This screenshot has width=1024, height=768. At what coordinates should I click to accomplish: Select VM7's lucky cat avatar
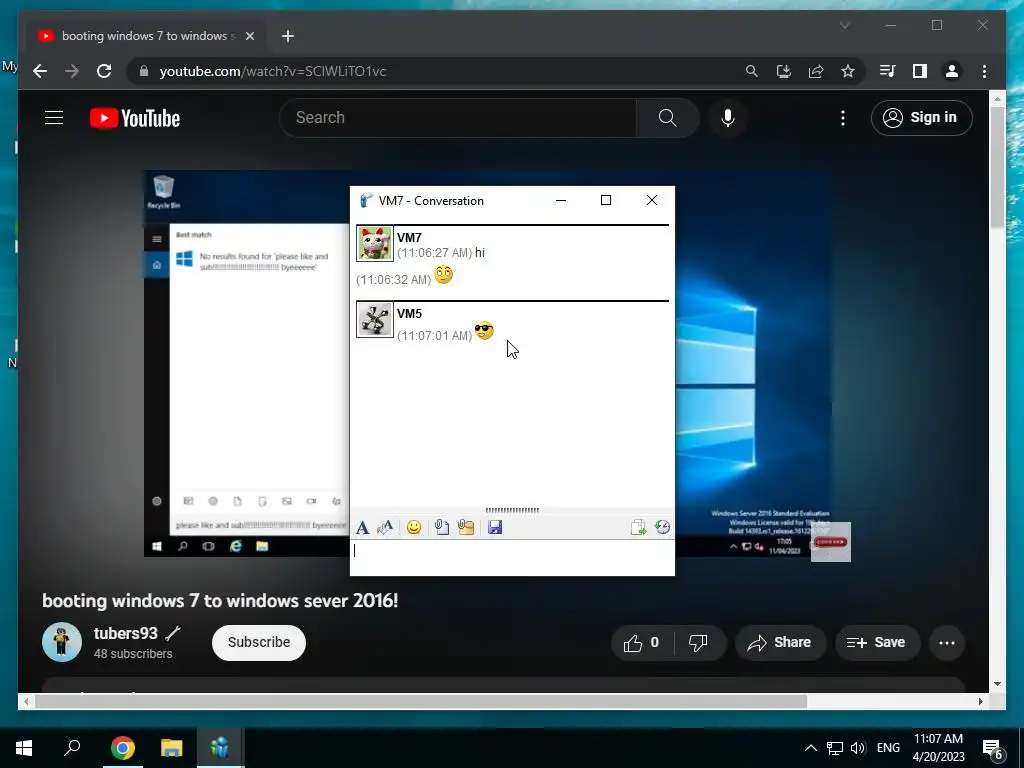tap(375, 244)
